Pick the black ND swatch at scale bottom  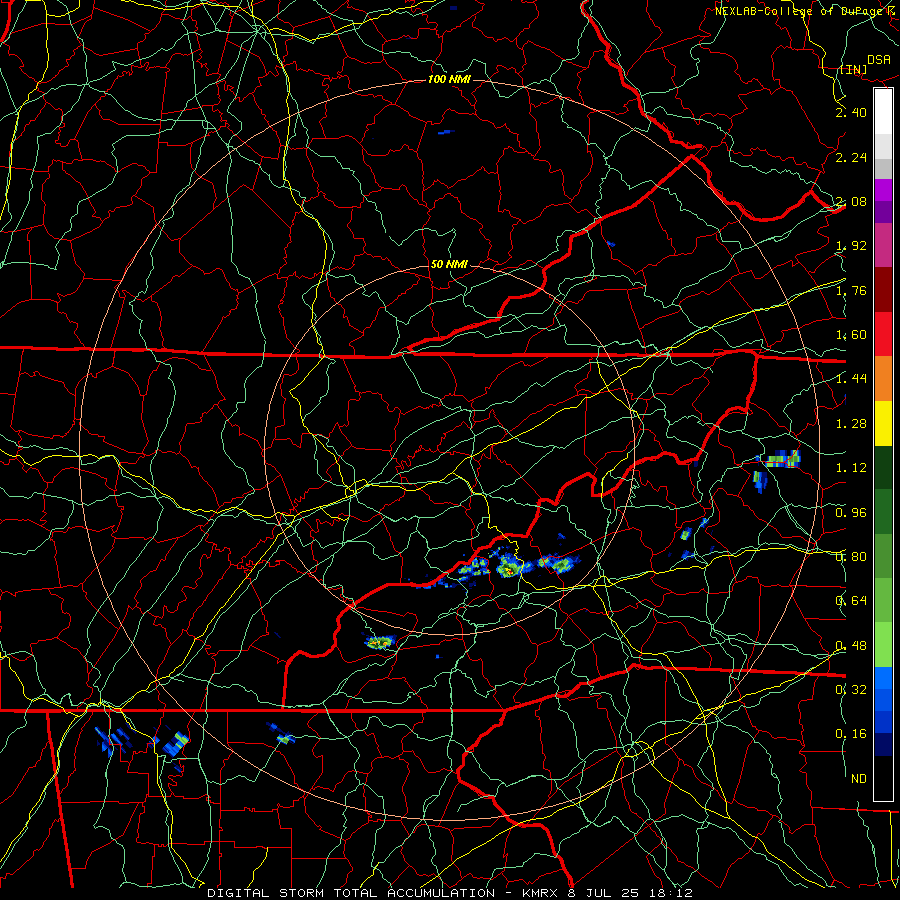point(883,778)
